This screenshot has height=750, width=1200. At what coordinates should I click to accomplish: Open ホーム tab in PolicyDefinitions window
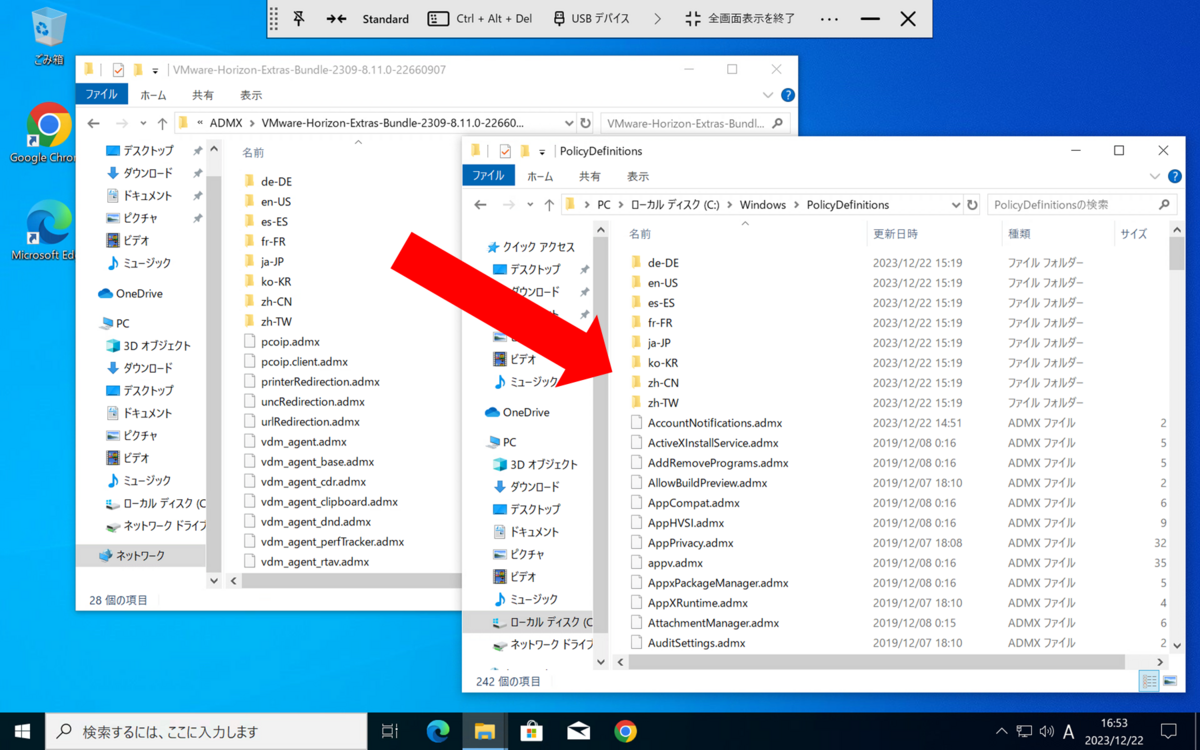(x=540, y=176)
